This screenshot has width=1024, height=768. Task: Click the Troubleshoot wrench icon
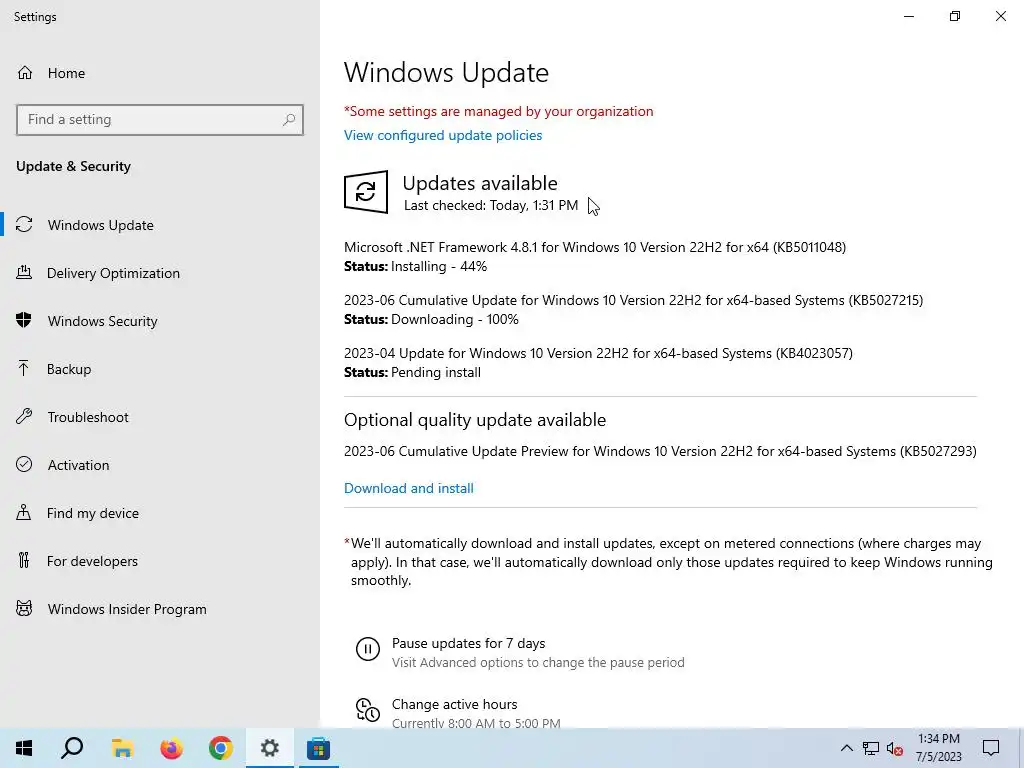pyautogui.click(x=24, y=417)
